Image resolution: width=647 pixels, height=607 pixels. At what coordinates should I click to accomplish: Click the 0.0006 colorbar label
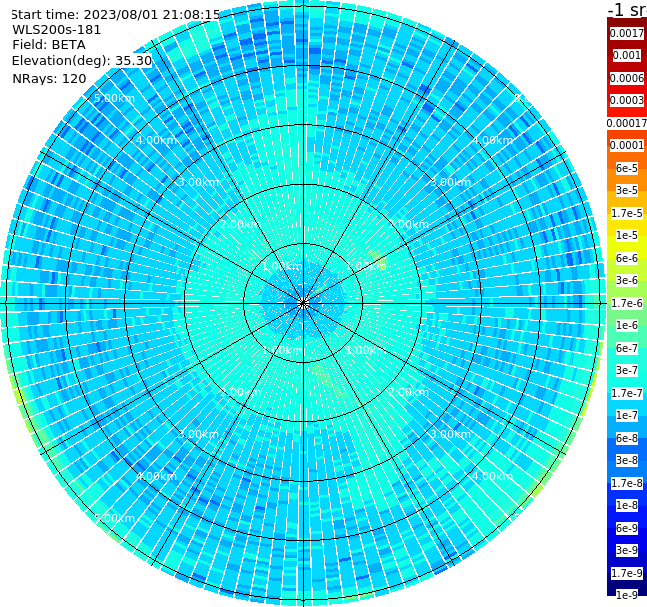coord(627,78)
